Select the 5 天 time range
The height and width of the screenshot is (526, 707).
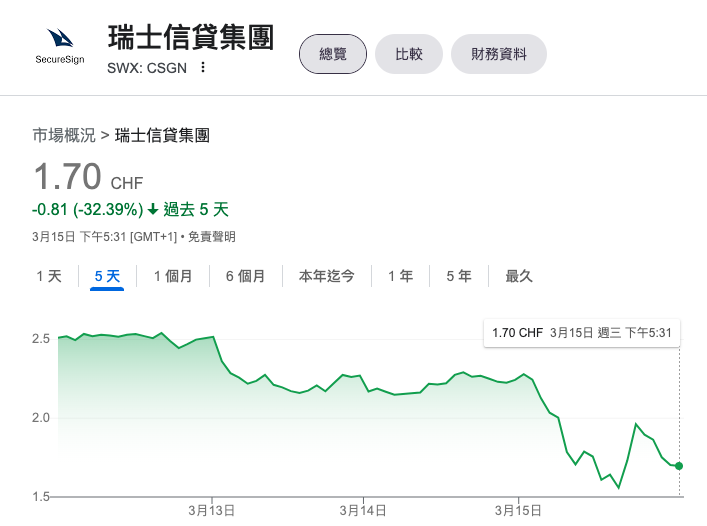pos(107,276)
